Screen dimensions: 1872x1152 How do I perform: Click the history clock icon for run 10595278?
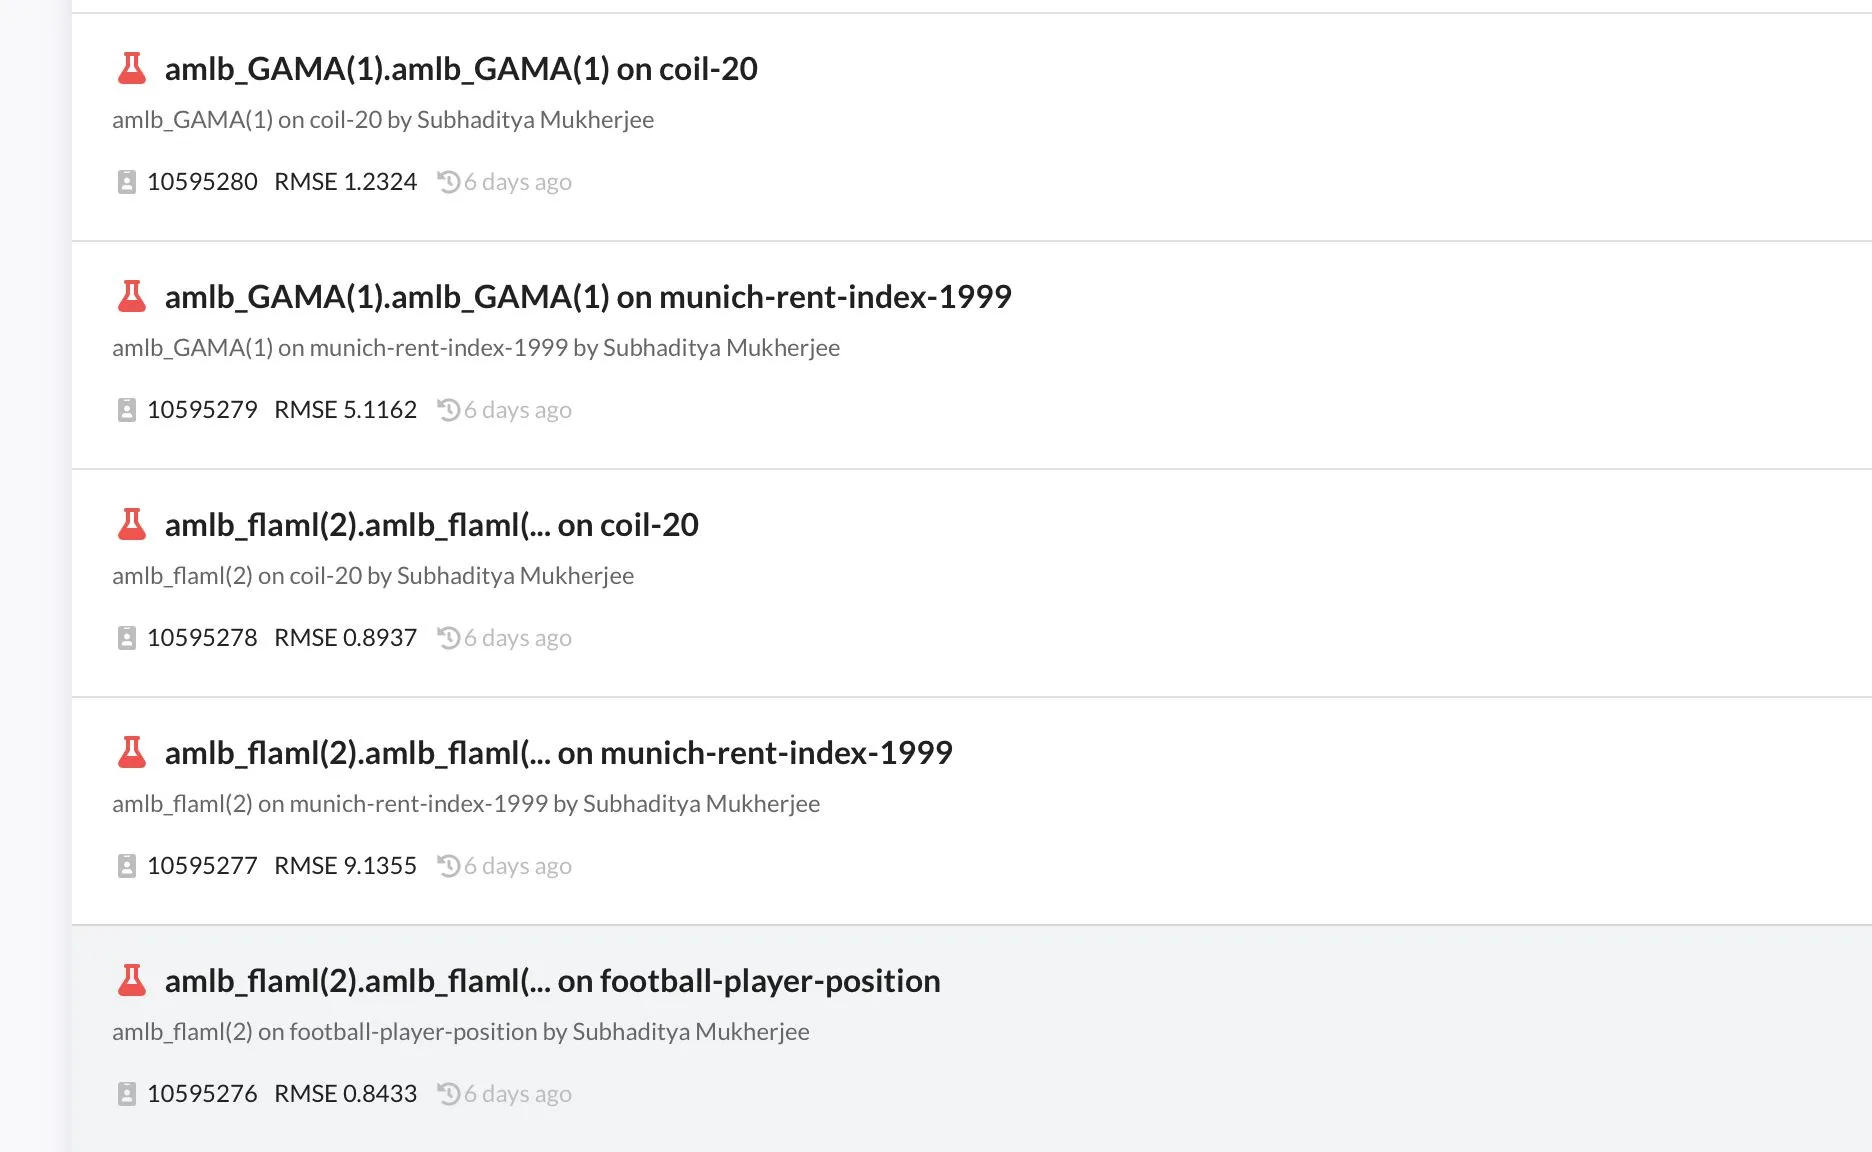(449, 638)
